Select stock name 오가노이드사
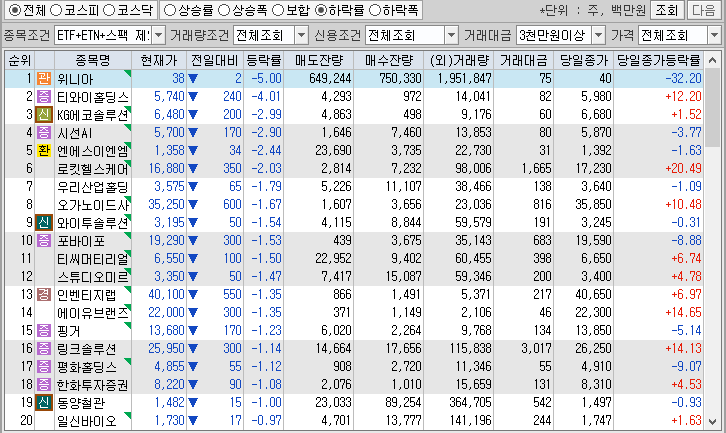This screenshot has width=726, height=433. (x=93, y=205)
